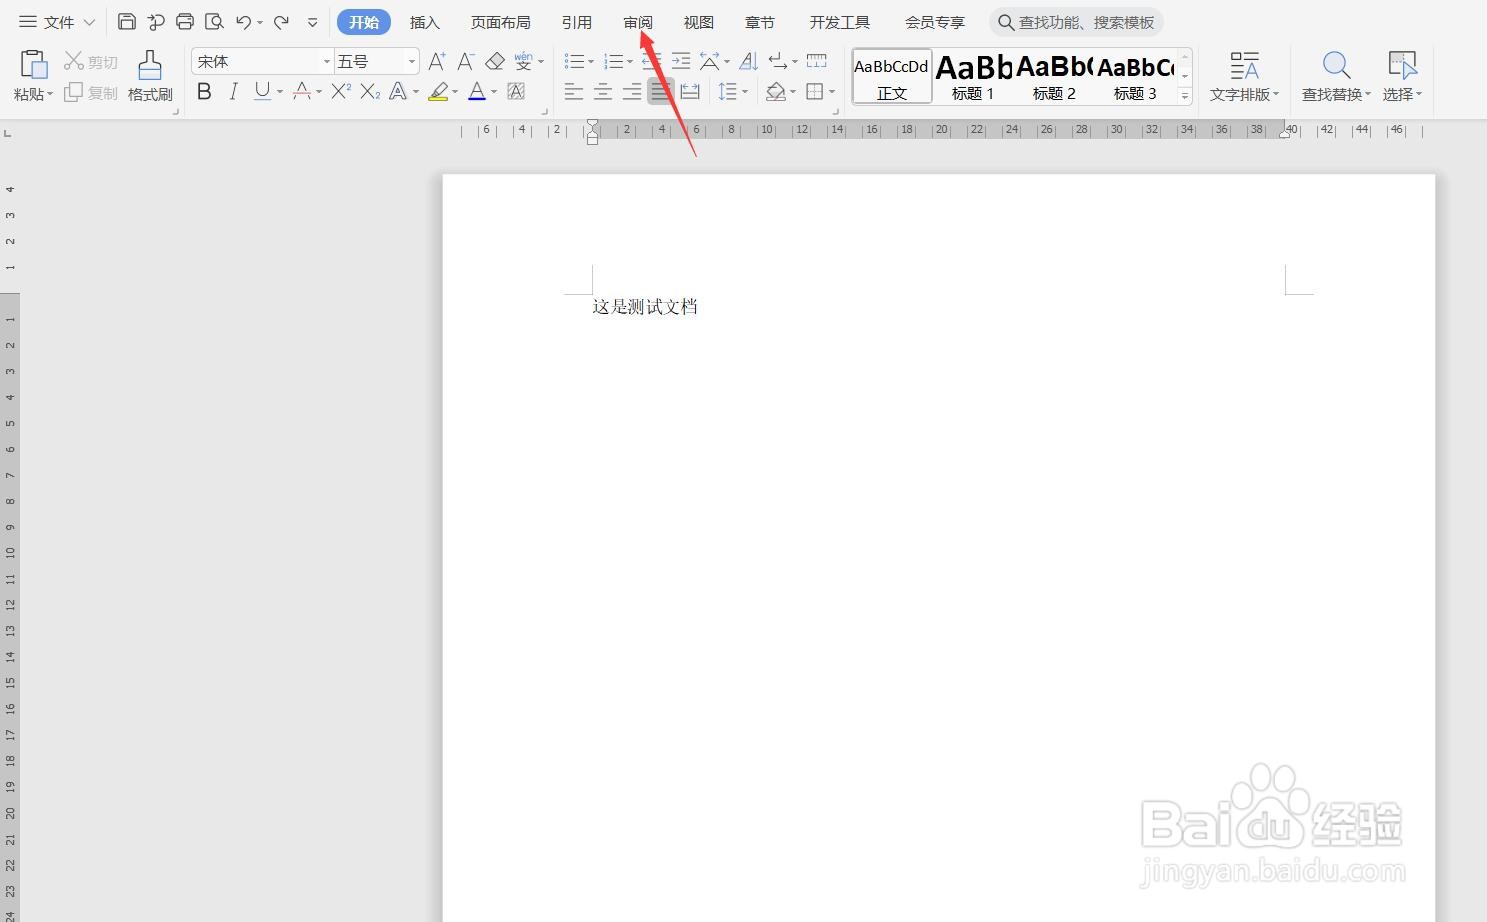This screenshot has width=1487, height=922.
Task: Click the 复制 (Copy) button
Action: click(91, 93)
